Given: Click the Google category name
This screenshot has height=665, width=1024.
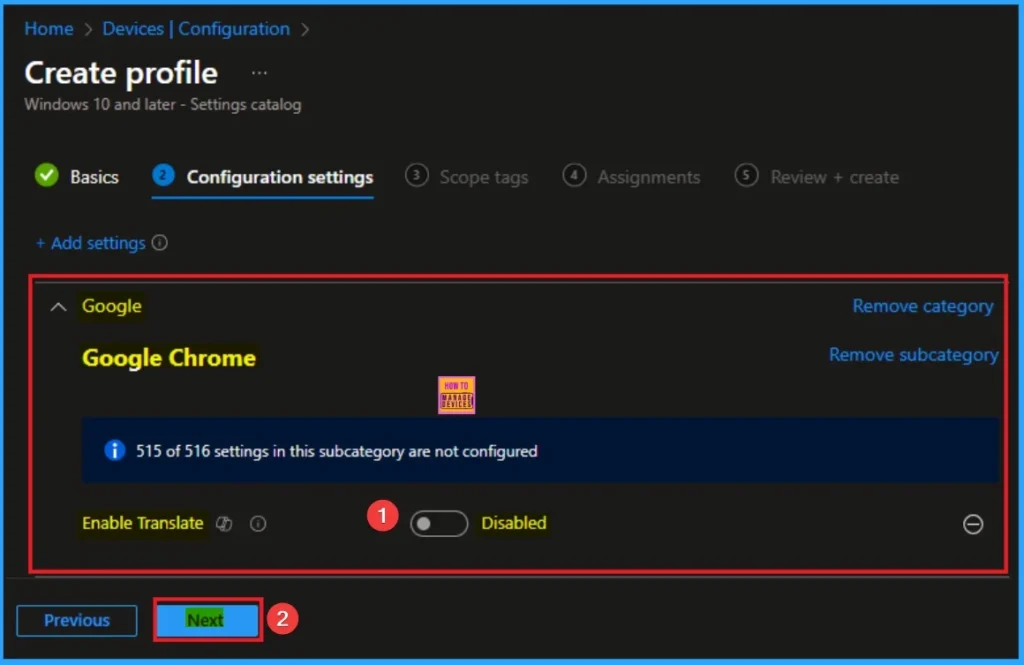Looking at the screenshot, I should click(x=112, y=306).
